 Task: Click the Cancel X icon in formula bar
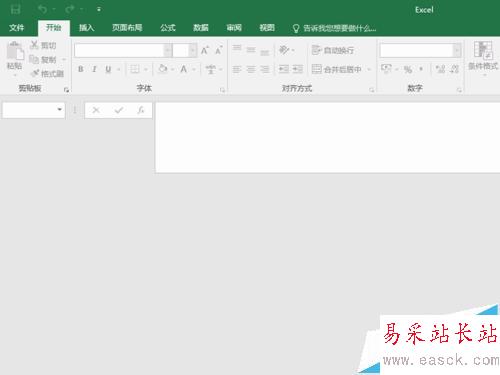pos(96,110)
